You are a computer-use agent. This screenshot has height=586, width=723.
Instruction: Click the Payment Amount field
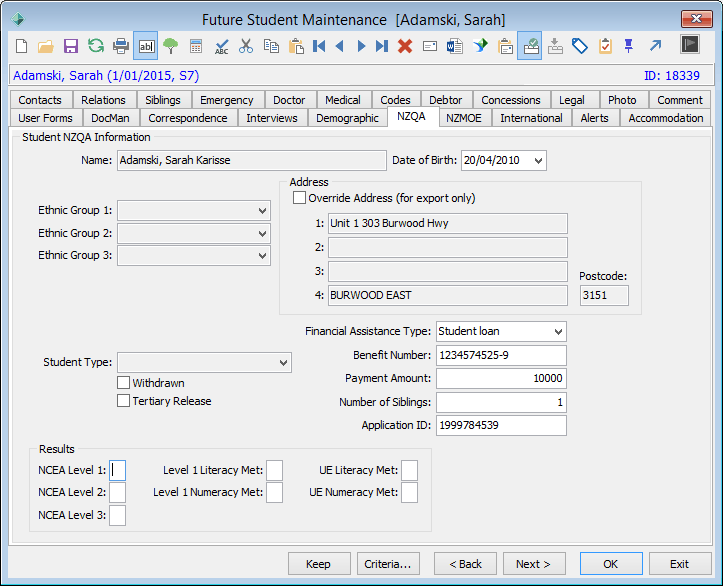[x=501, y=379]
